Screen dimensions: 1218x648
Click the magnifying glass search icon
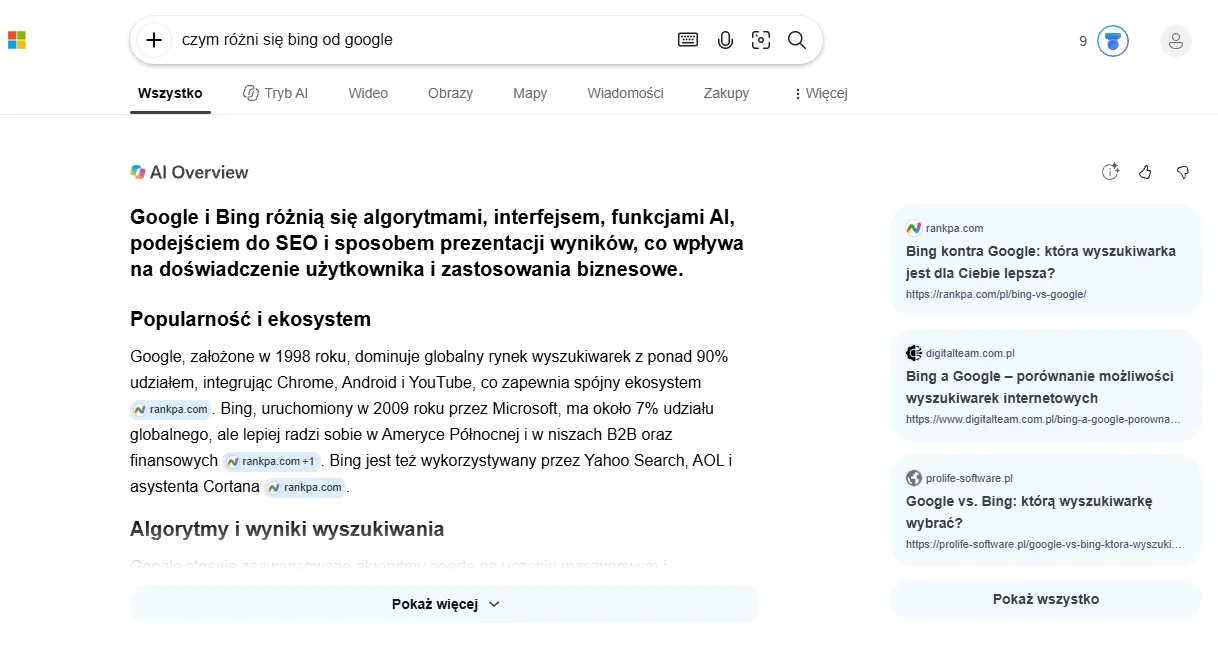point(797,40)
